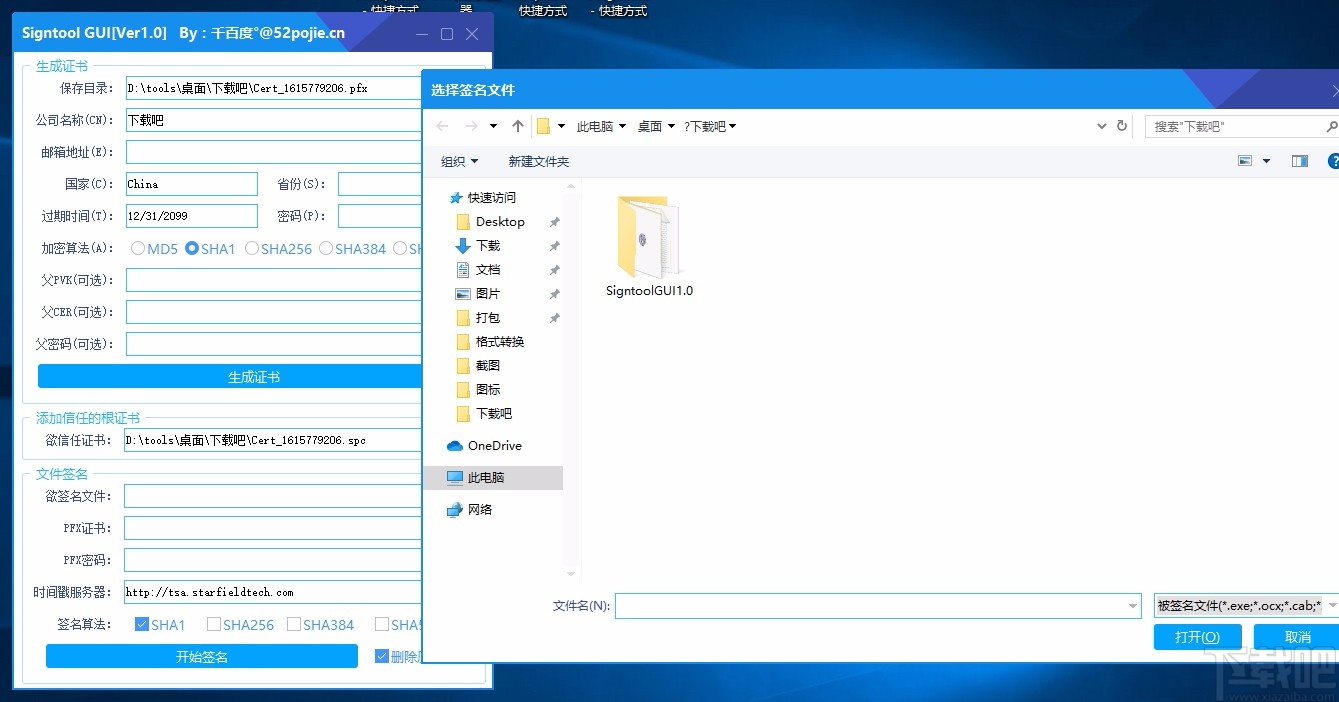Refresh the current folder view
1339x702 pixels.
coord(1121,126)
